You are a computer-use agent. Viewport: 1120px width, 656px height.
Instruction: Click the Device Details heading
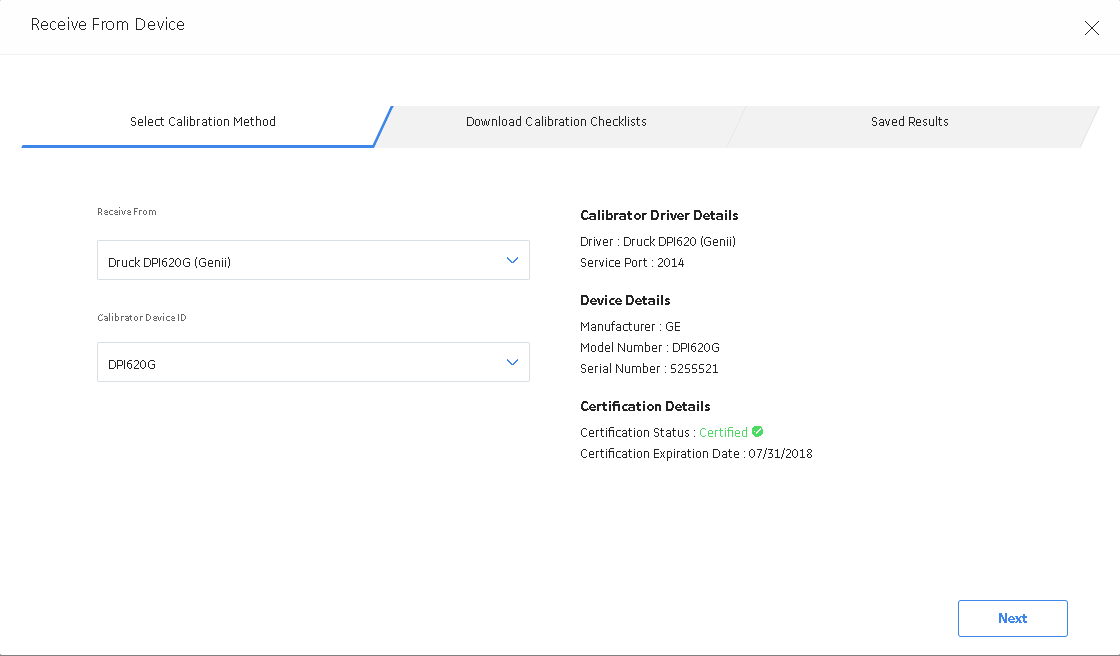625,300
